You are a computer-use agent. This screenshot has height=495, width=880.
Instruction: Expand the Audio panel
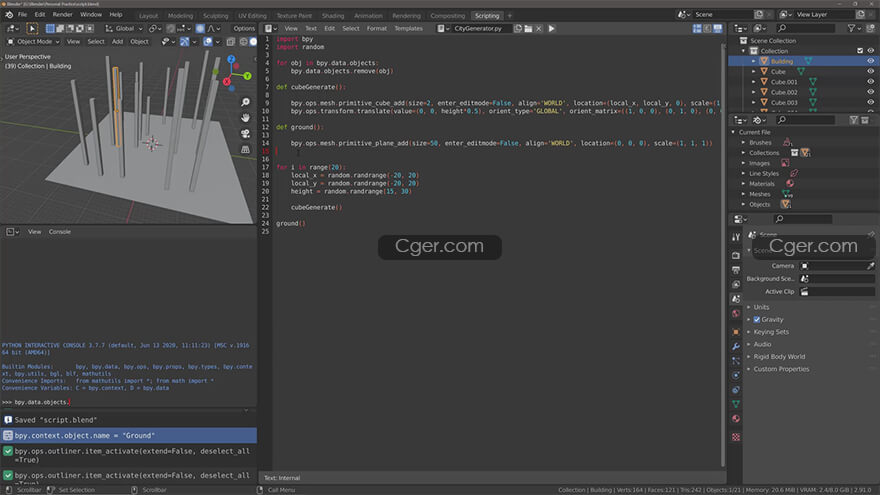[x=762, y=344]
